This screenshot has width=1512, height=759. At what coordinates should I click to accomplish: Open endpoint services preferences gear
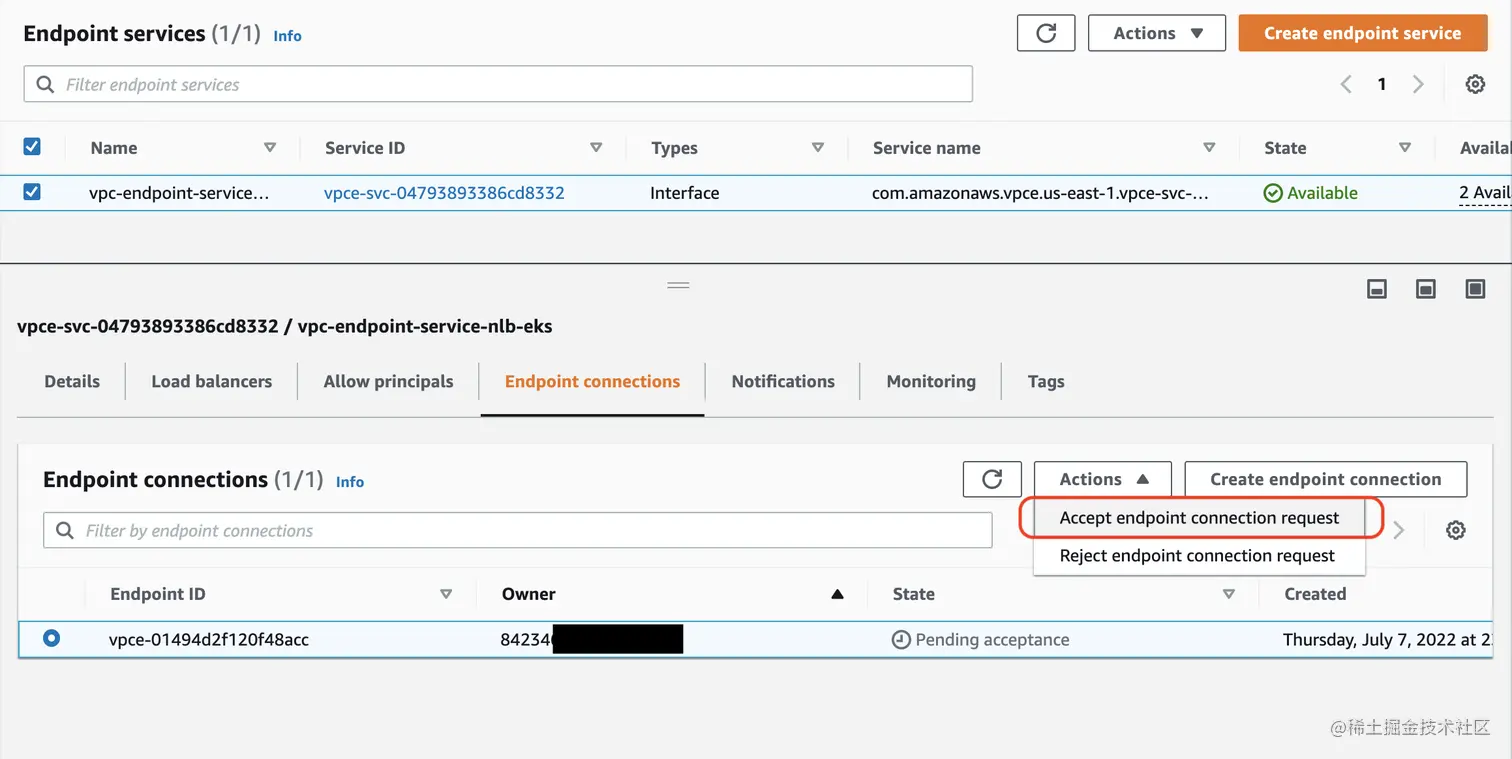point(1475,85)
